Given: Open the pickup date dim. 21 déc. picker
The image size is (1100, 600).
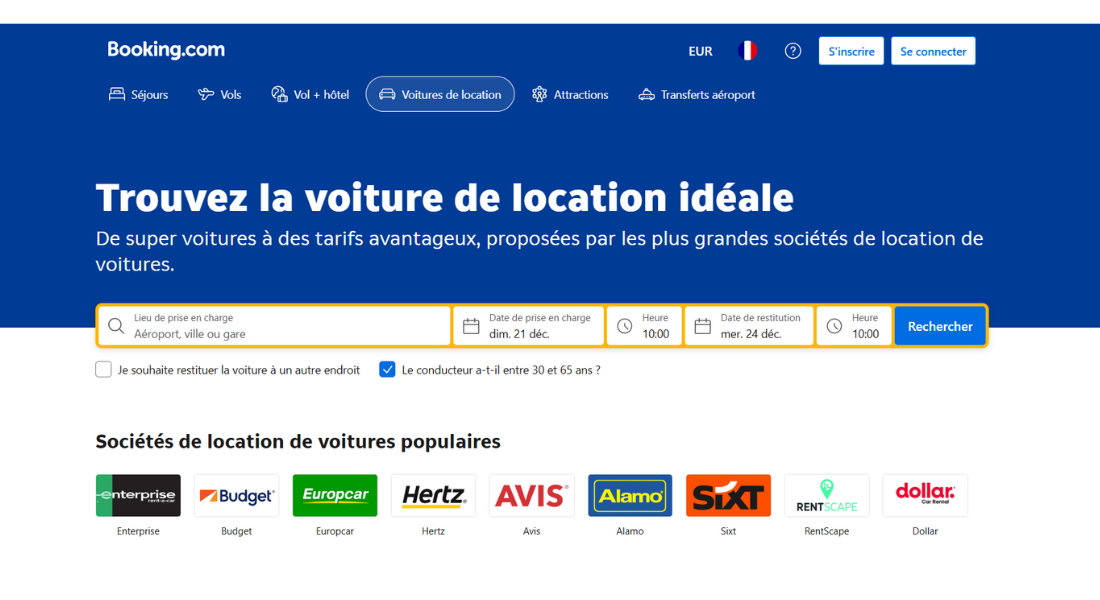Looking at the screenshot, I should [x=528, y=326].
